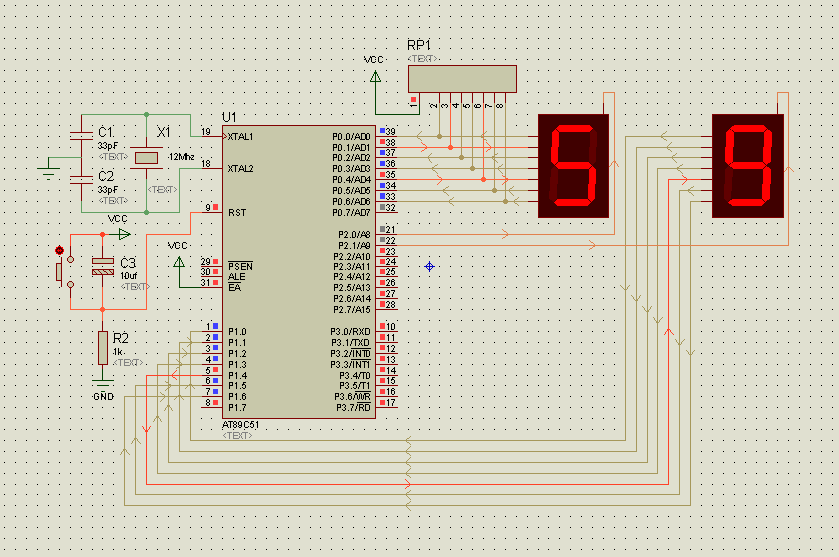Click the VCC power terminal near RP1
Screen dimensions: 839x557
pos(376,78)
